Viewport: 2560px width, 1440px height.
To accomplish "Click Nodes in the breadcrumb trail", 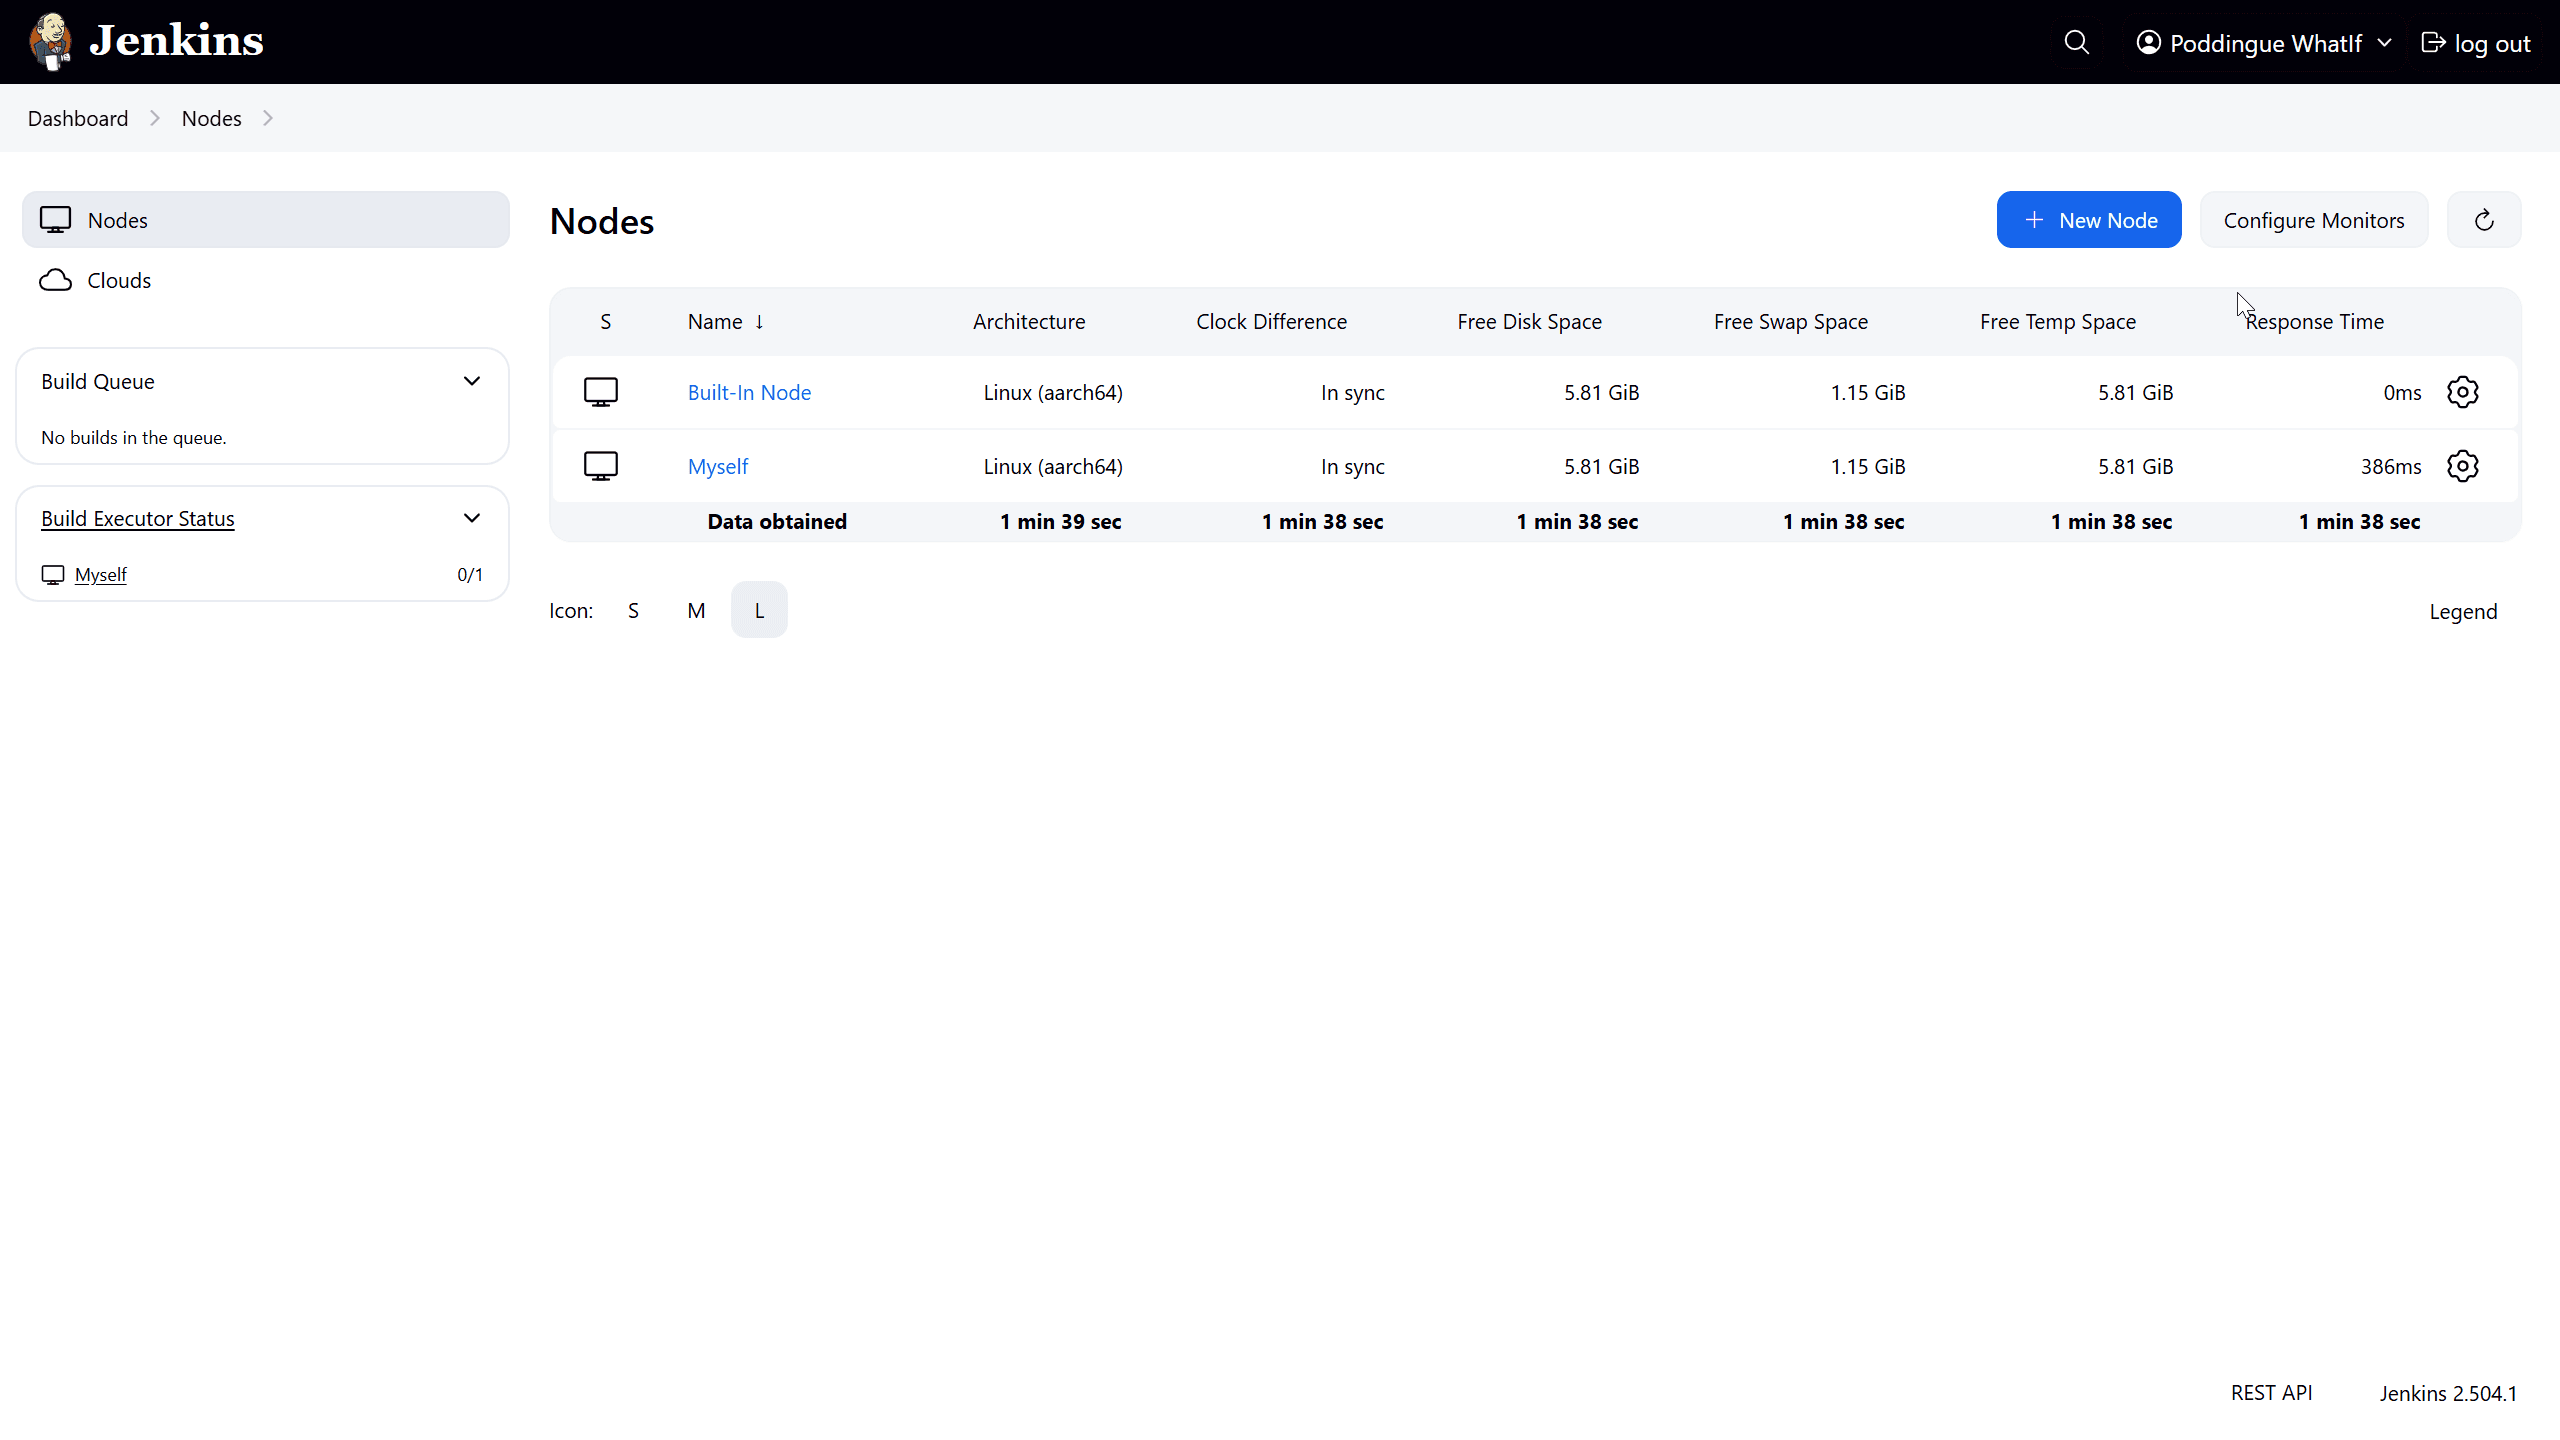I will (x=211, y=118).
